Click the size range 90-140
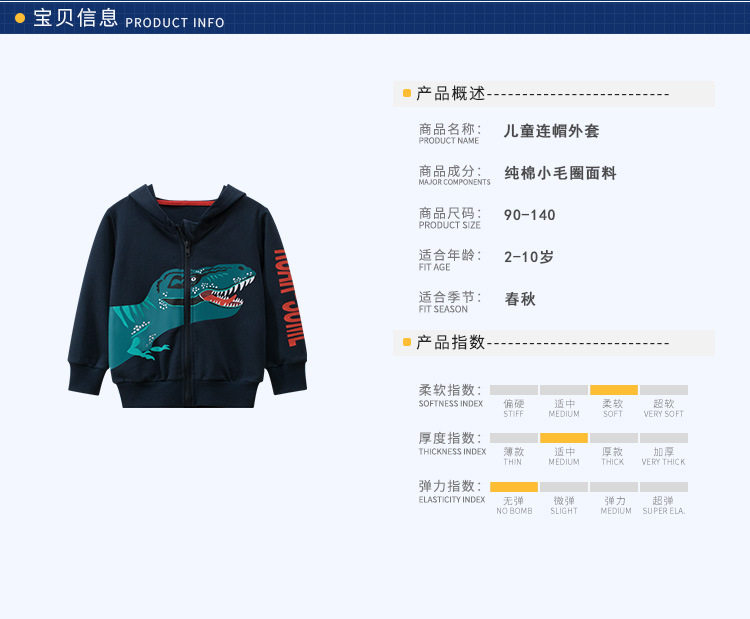750x619 pixels. tap(529, 215)
